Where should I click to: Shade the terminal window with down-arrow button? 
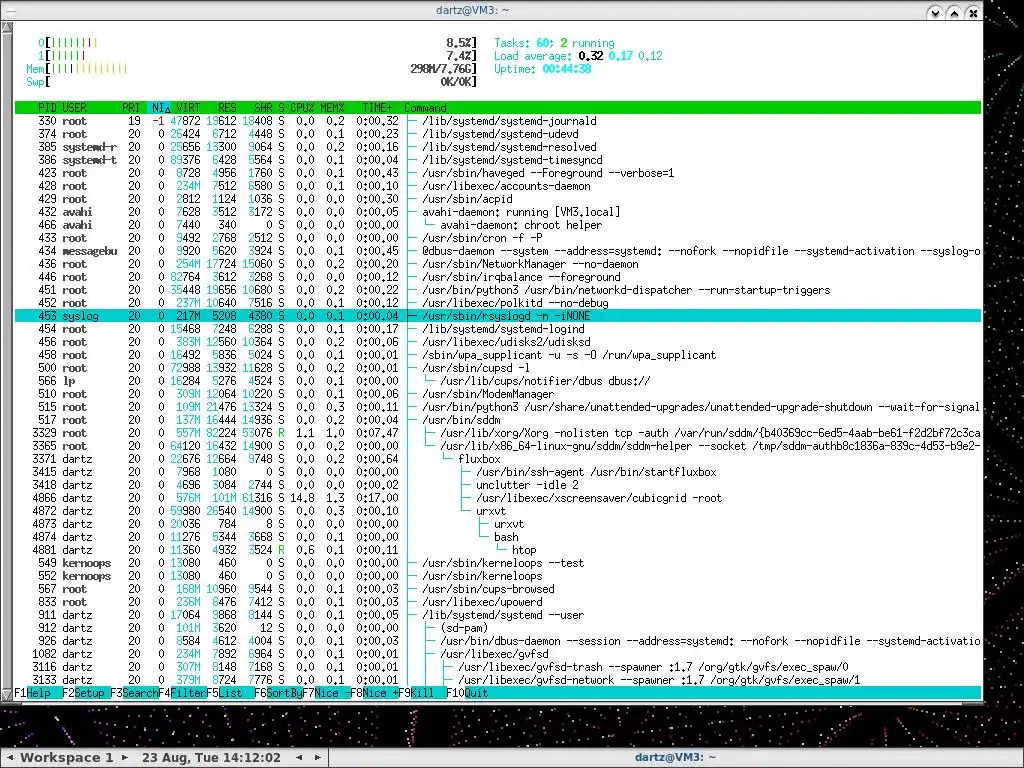(x=935, y=12)
